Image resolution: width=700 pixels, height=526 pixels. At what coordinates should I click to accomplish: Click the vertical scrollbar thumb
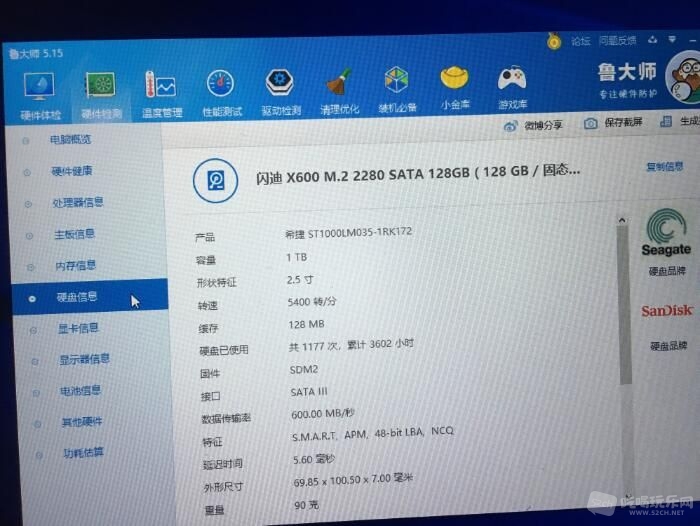point(625,305)
